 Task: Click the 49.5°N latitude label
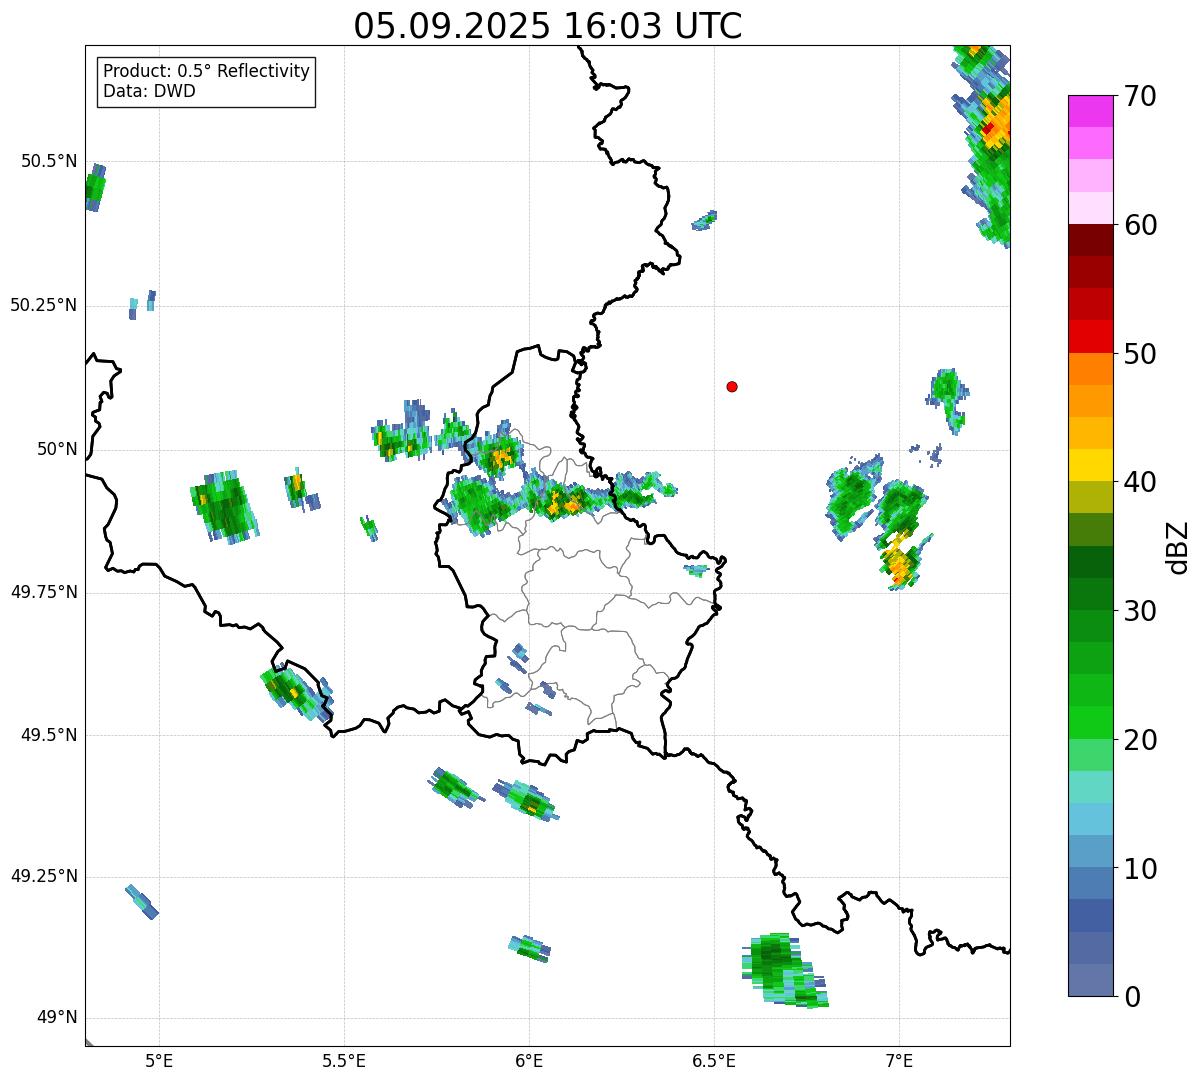tap(48, 736)
